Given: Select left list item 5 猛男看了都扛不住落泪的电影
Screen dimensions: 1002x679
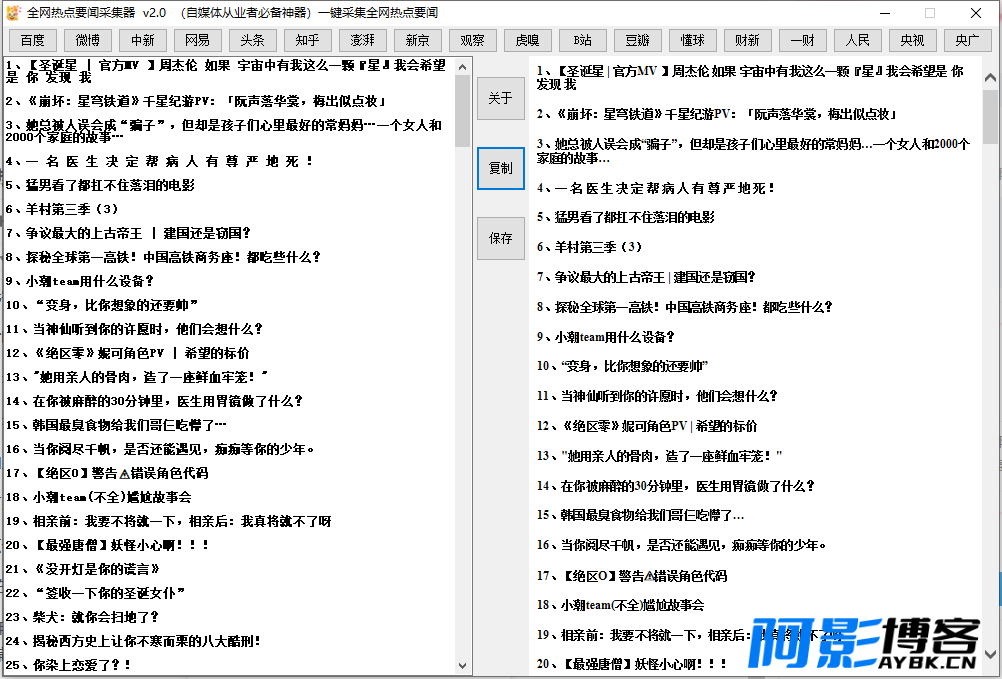Looking at the screenshot, I should (100, 186).
